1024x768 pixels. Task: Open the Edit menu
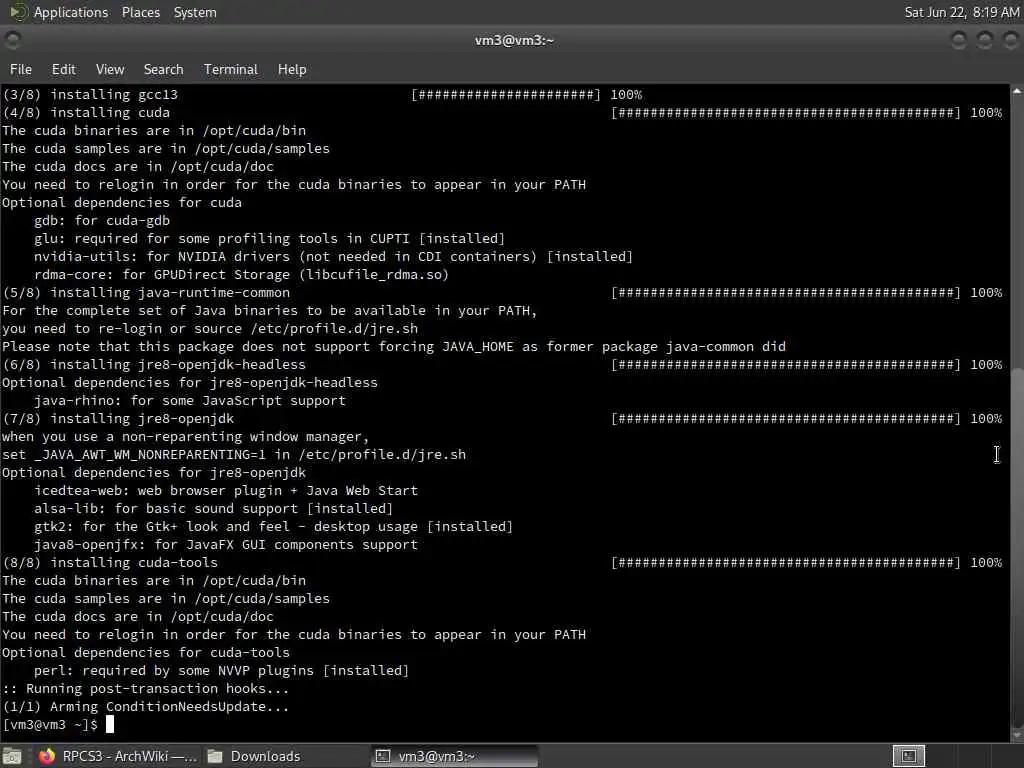click(x=63, y=69)
